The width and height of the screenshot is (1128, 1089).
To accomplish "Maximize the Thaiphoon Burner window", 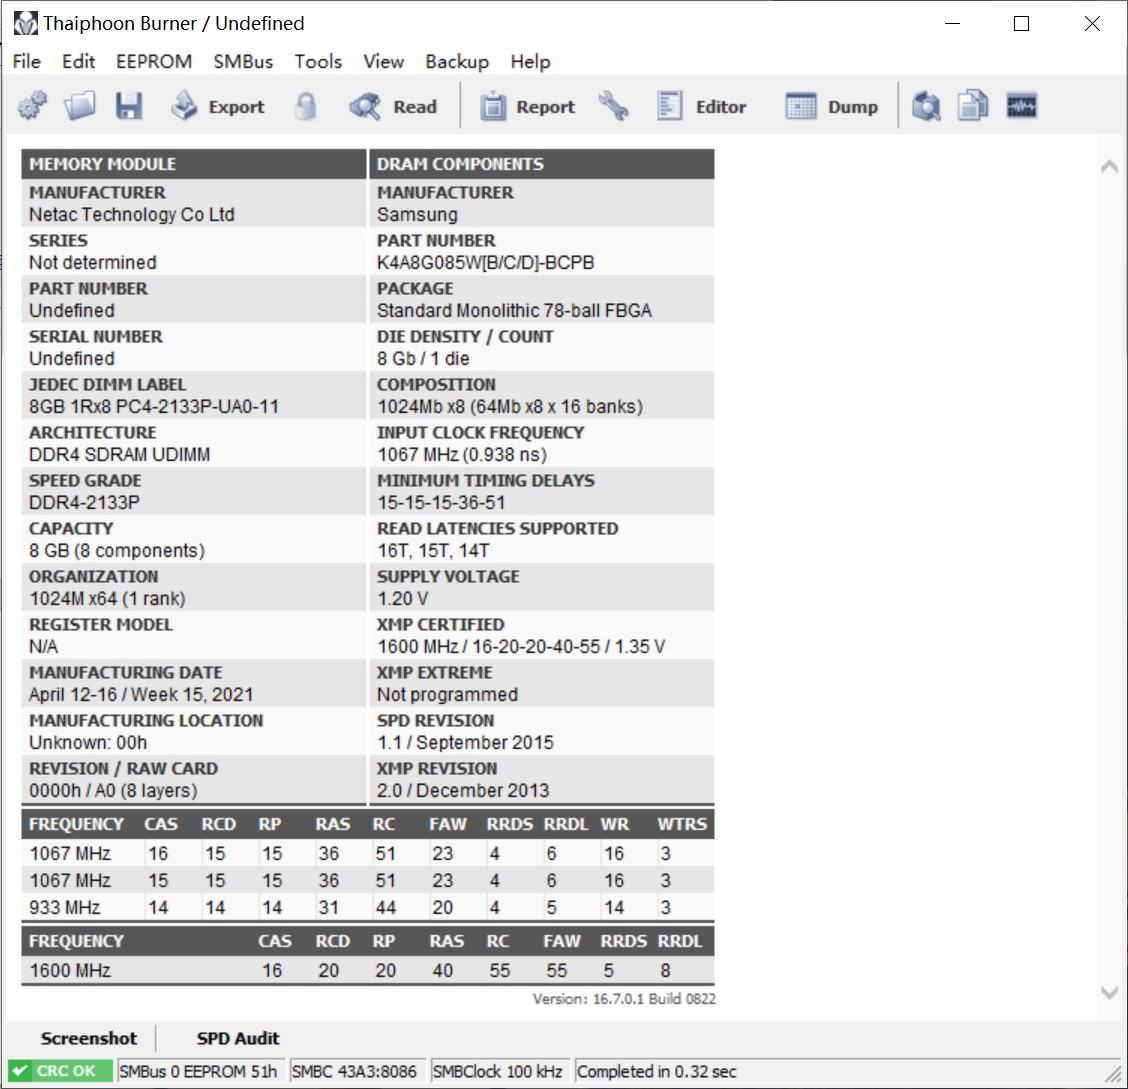I will tap(1021, 24).
